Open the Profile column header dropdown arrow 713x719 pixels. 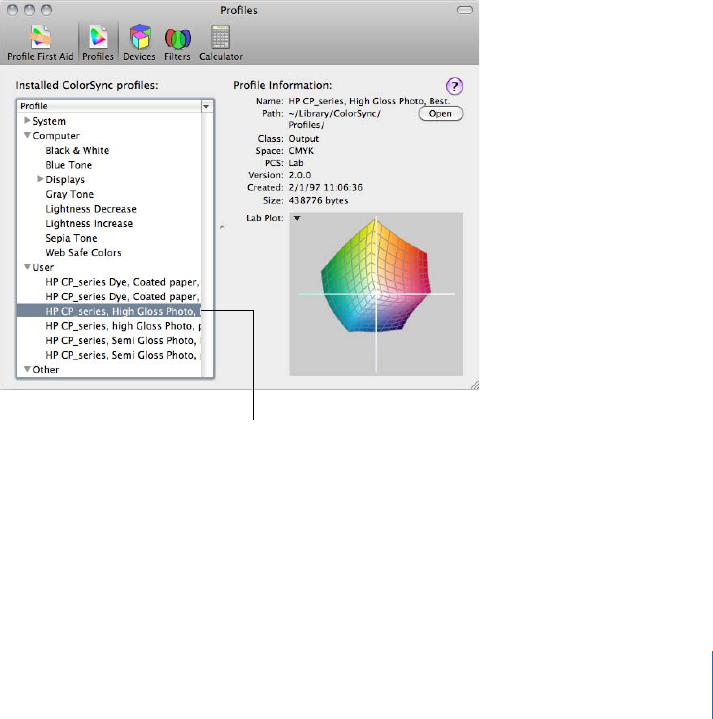(206, 106)
